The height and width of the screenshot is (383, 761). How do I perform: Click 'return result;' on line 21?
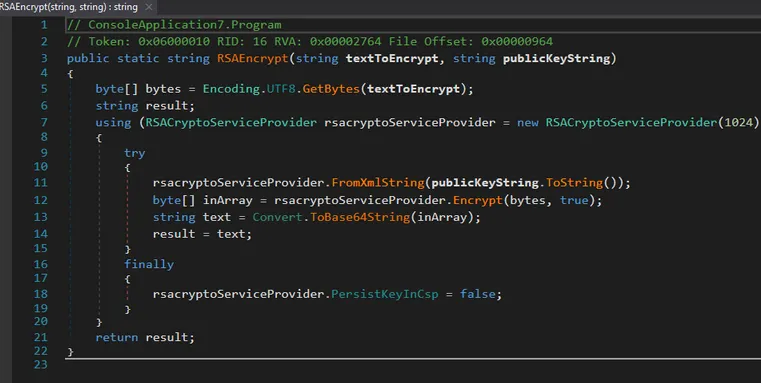coord(145,337)
